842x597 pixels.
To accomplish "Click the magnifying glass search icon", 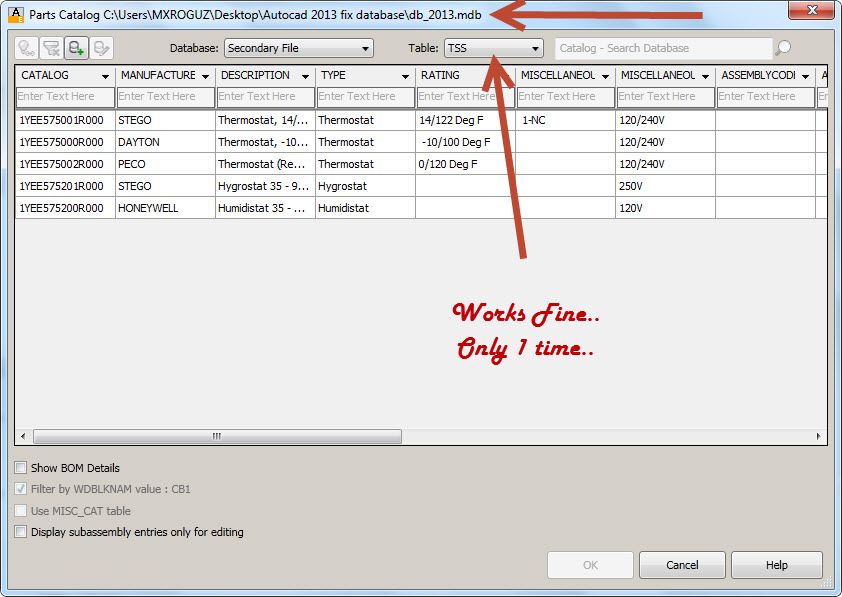I will 783,48.
